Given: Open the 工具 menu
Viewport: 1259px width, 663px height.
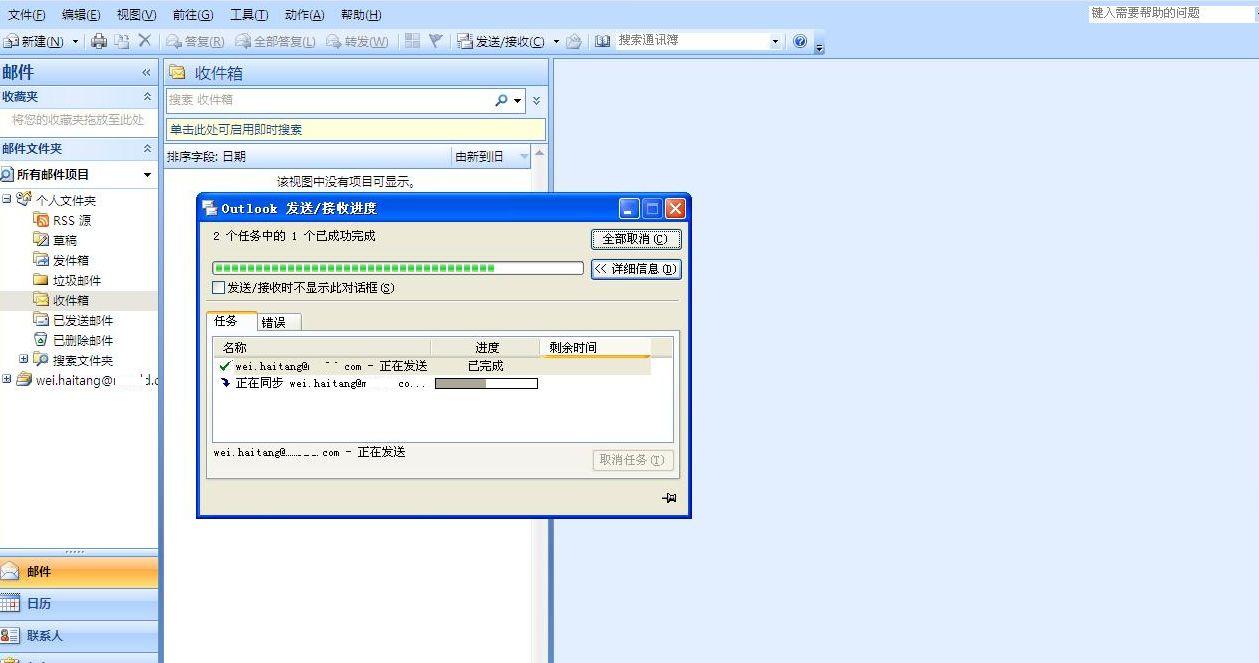Looking at the screenshot, I should pyautogui.click(x=249, y=15).
